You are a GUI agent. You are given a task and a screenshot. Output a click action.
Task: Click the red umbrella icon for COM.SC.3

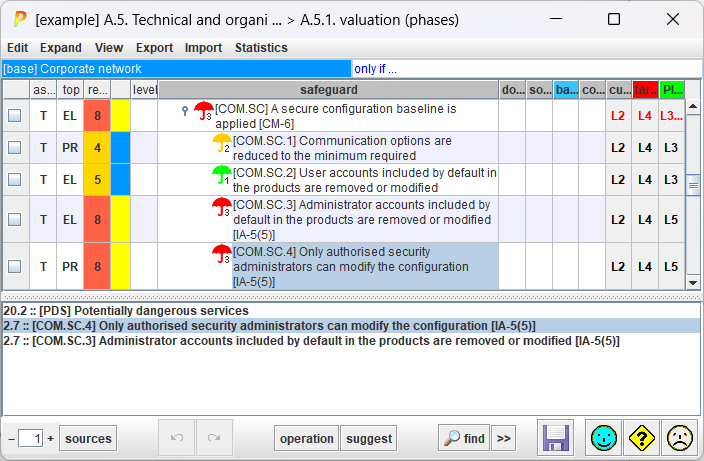[x=221, y=206]
